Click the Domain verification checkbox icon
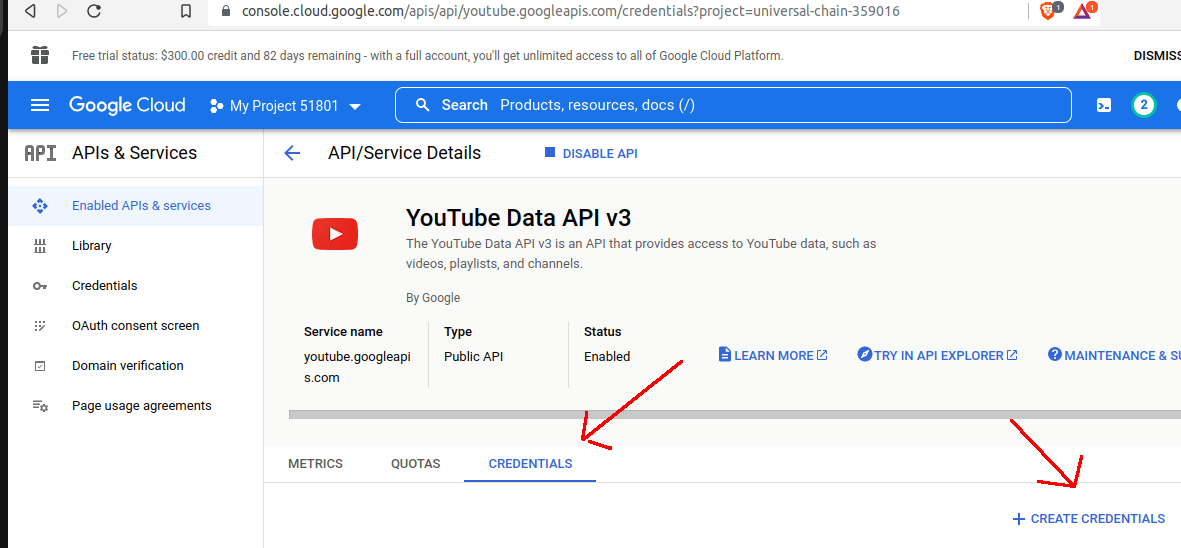The width and height of the screenshot is (1181, 548). [40, 366]
